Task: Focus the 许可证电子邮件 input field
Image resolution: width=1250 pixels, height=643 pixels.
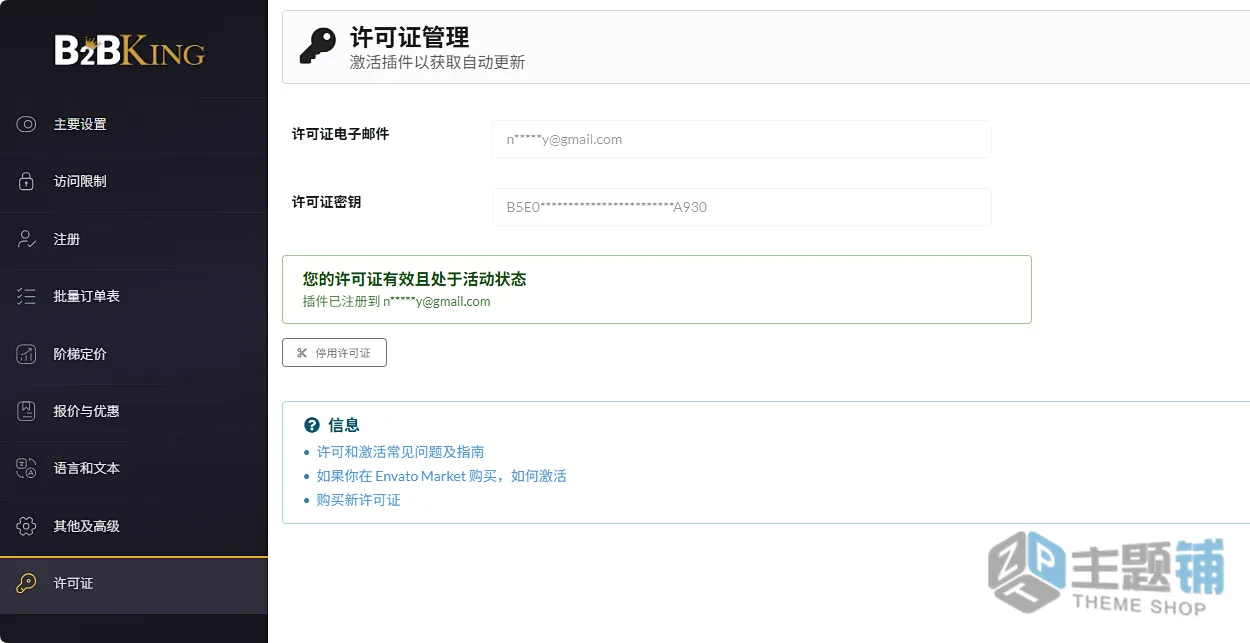Action: (x=741, y=139)
